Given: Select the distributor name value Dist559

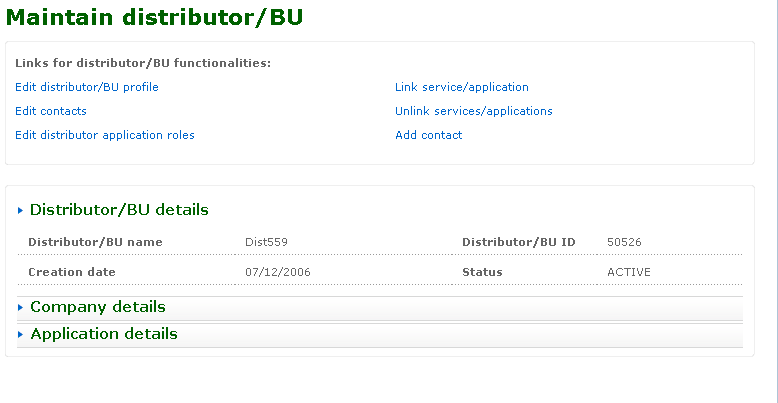Looking at the screenshot, I should (266, 242).
